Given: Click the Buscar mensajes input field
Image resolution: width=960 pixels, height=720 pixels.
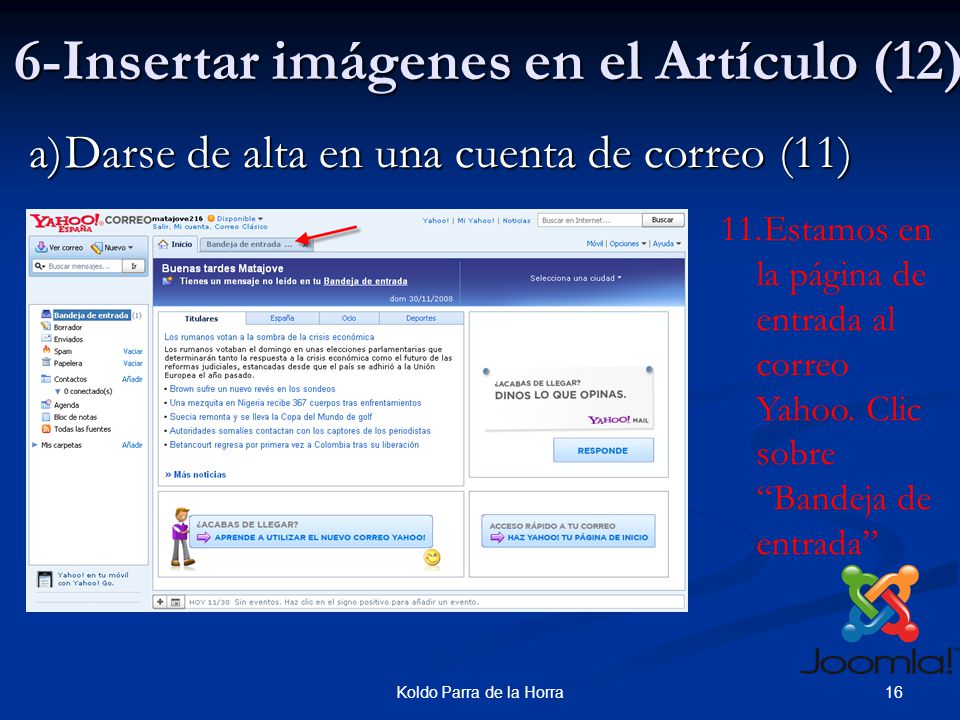Looking at the screenshot, I should (x=78, y=266).
